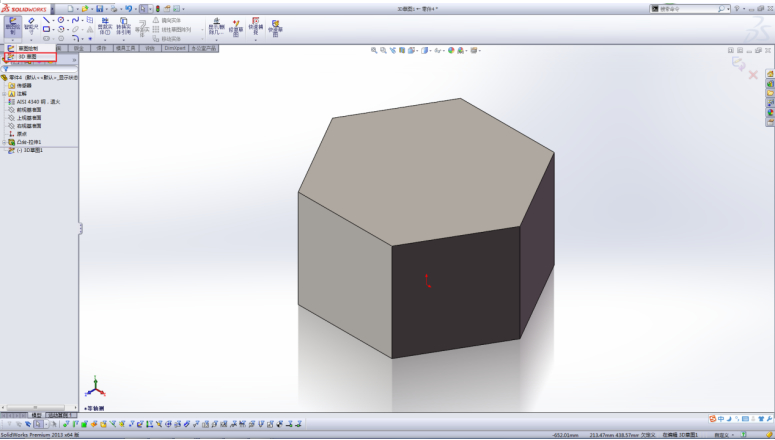Select the Line sketch tool
The width and height of the screenshot is (775, 440).
pyautogui.click(x=46, y=20)
